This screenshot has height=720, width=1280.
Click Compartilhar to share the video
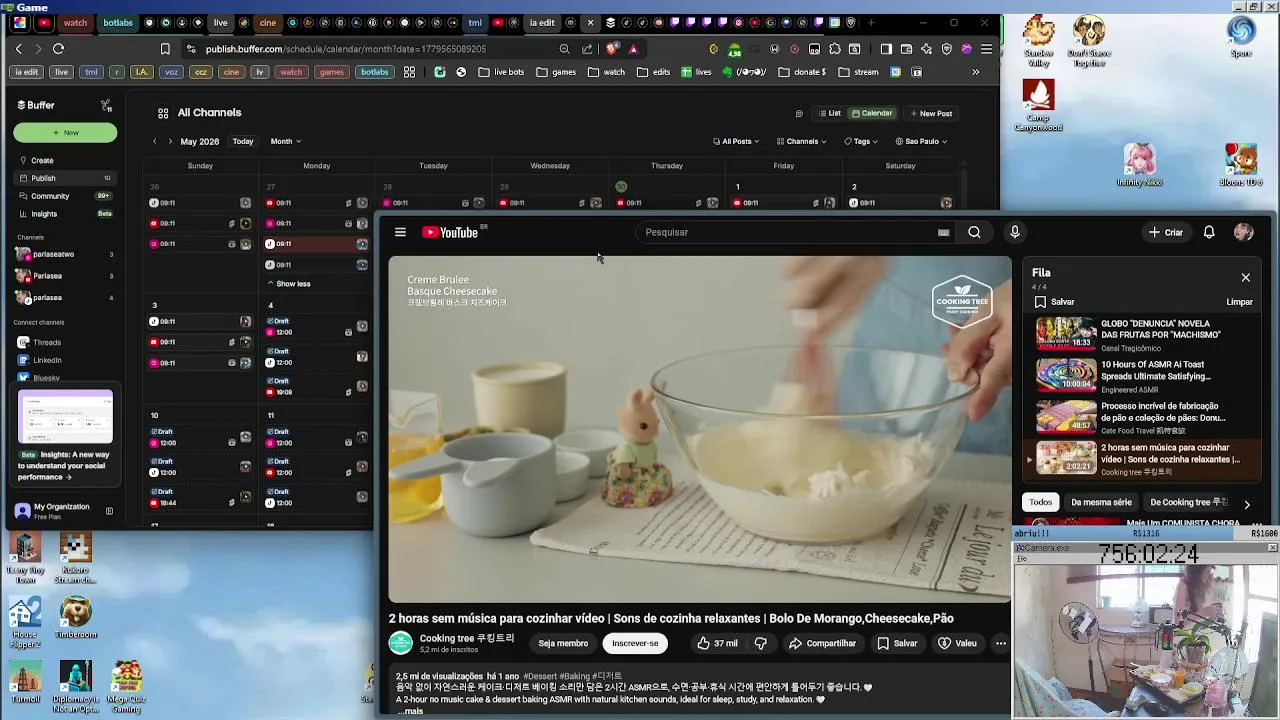pyautogui.click(x=822, y=643)
